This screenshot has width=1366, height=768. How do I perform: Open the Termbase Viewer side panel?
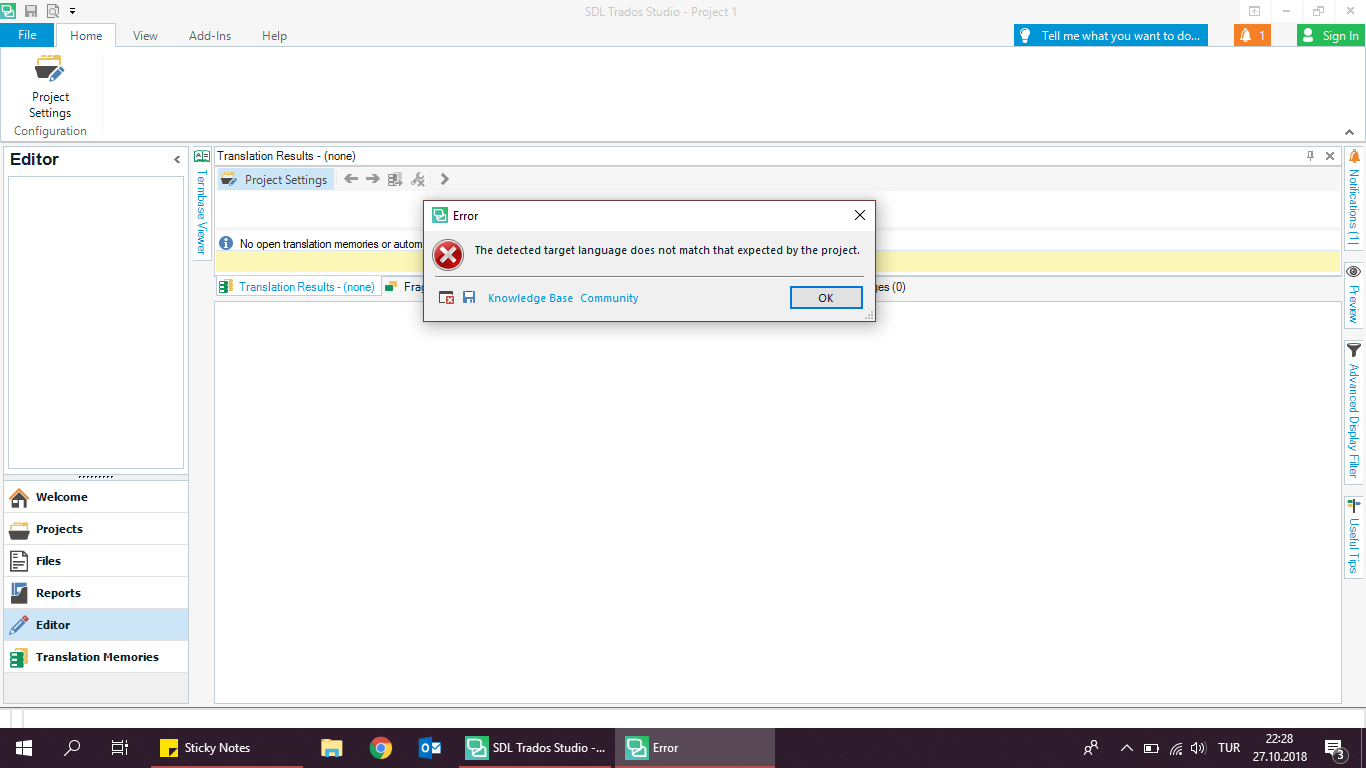tap(201, 205)
